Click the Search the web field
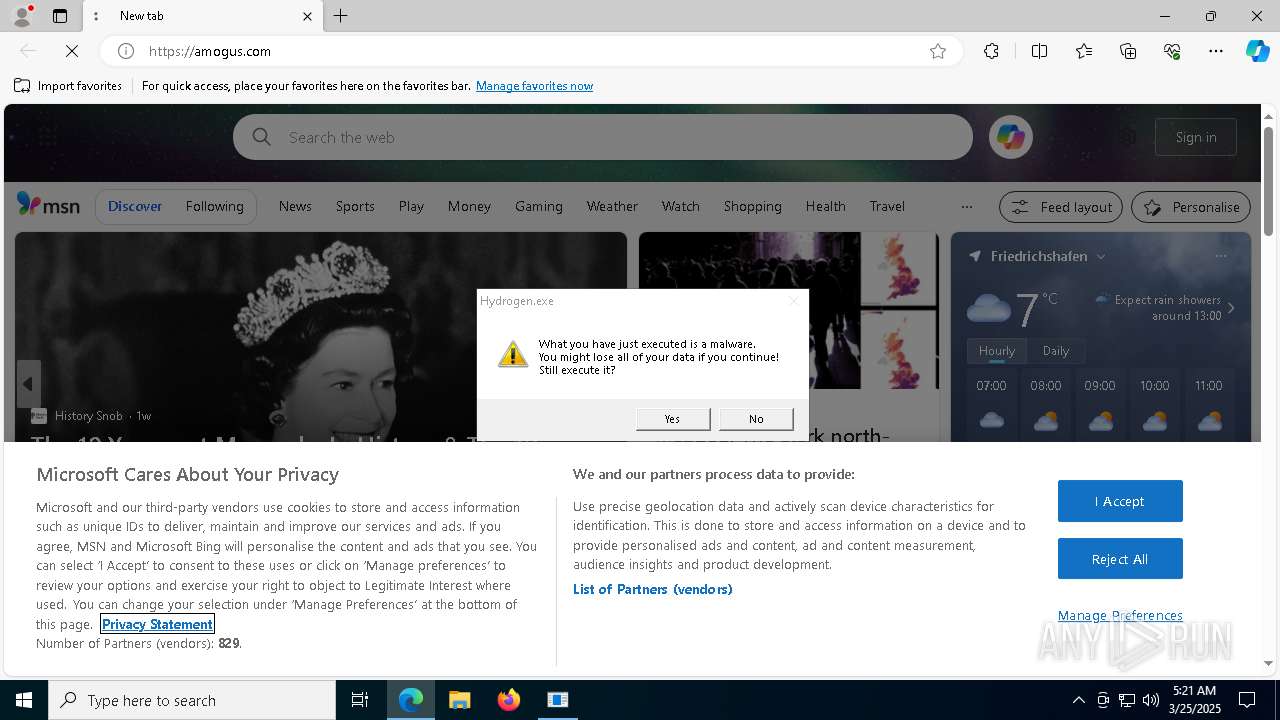The image size is (1280, 720). 603,137
